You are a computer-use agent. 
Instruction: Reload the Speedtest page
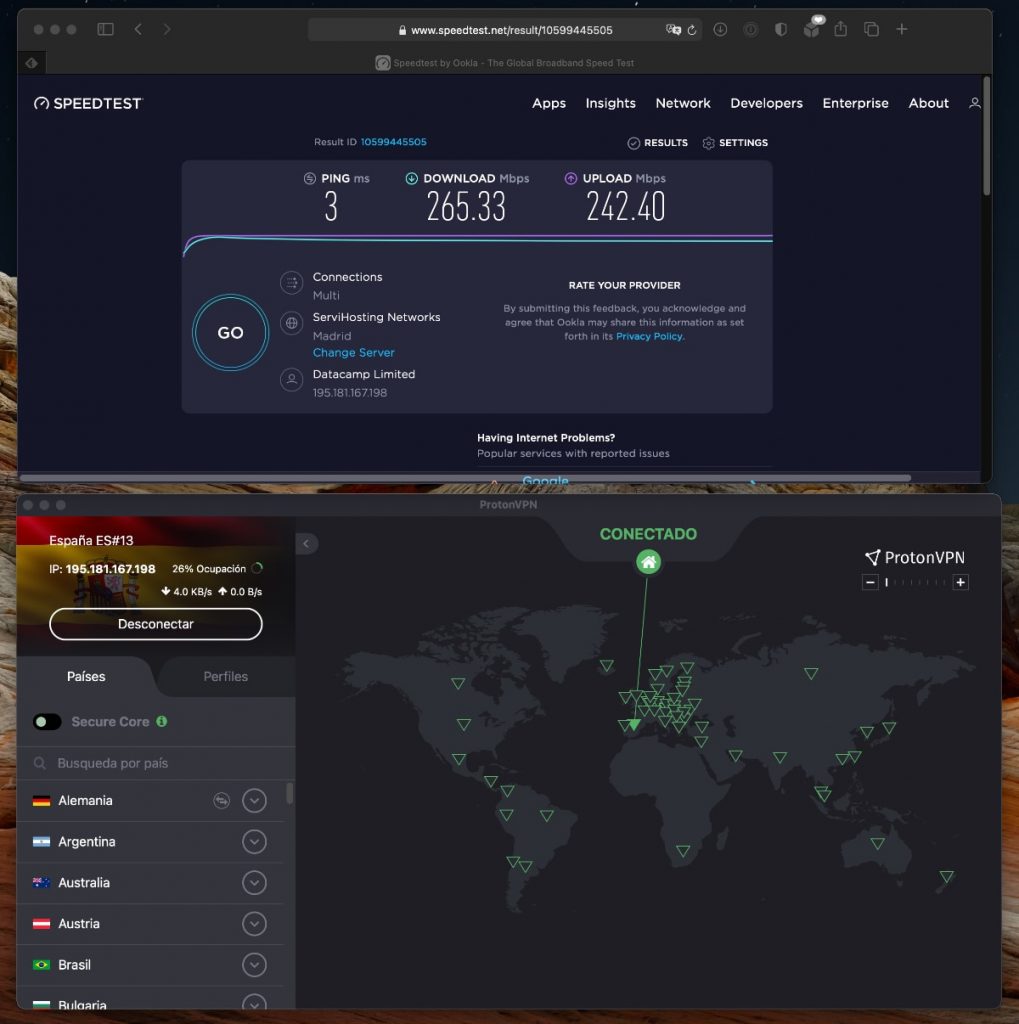tap(692, 30)
